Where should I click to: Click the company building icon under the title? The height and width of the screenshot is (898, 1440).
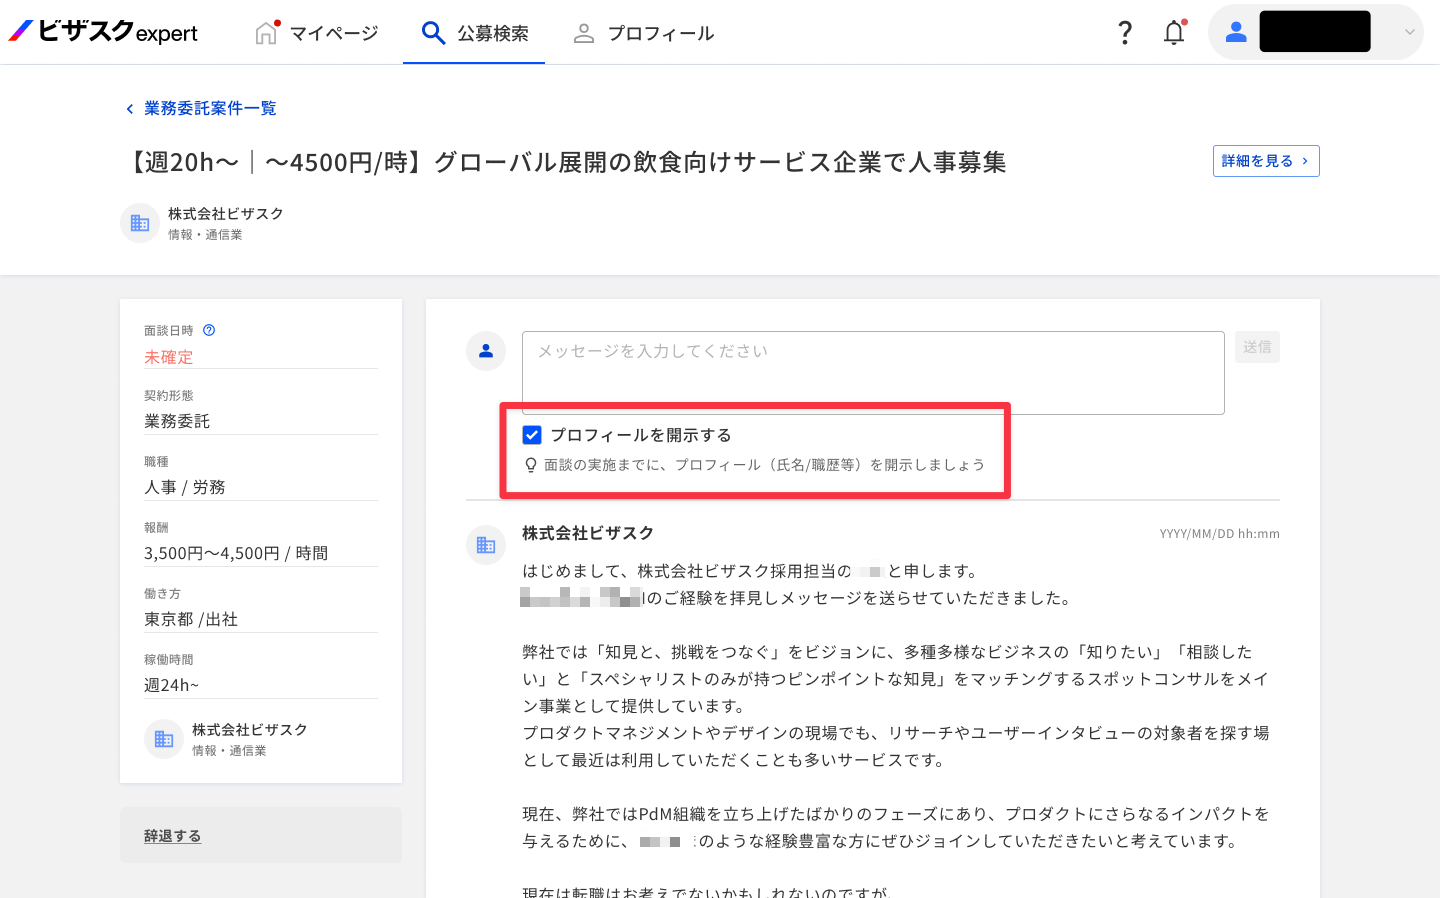tap(140, 223)
